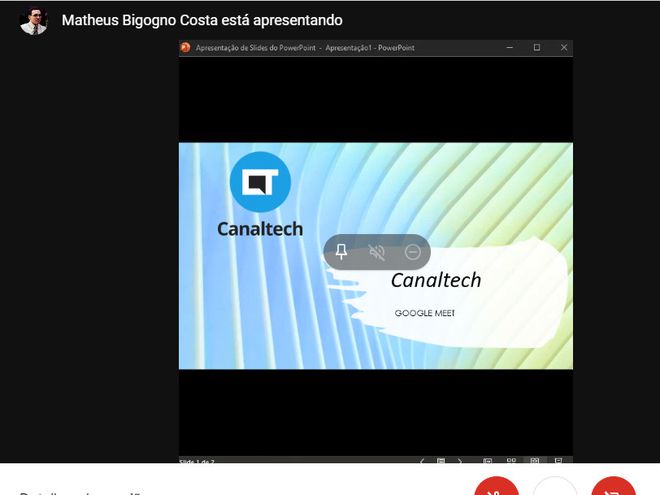Click italic 'Canaltech' title on slide

436,280
